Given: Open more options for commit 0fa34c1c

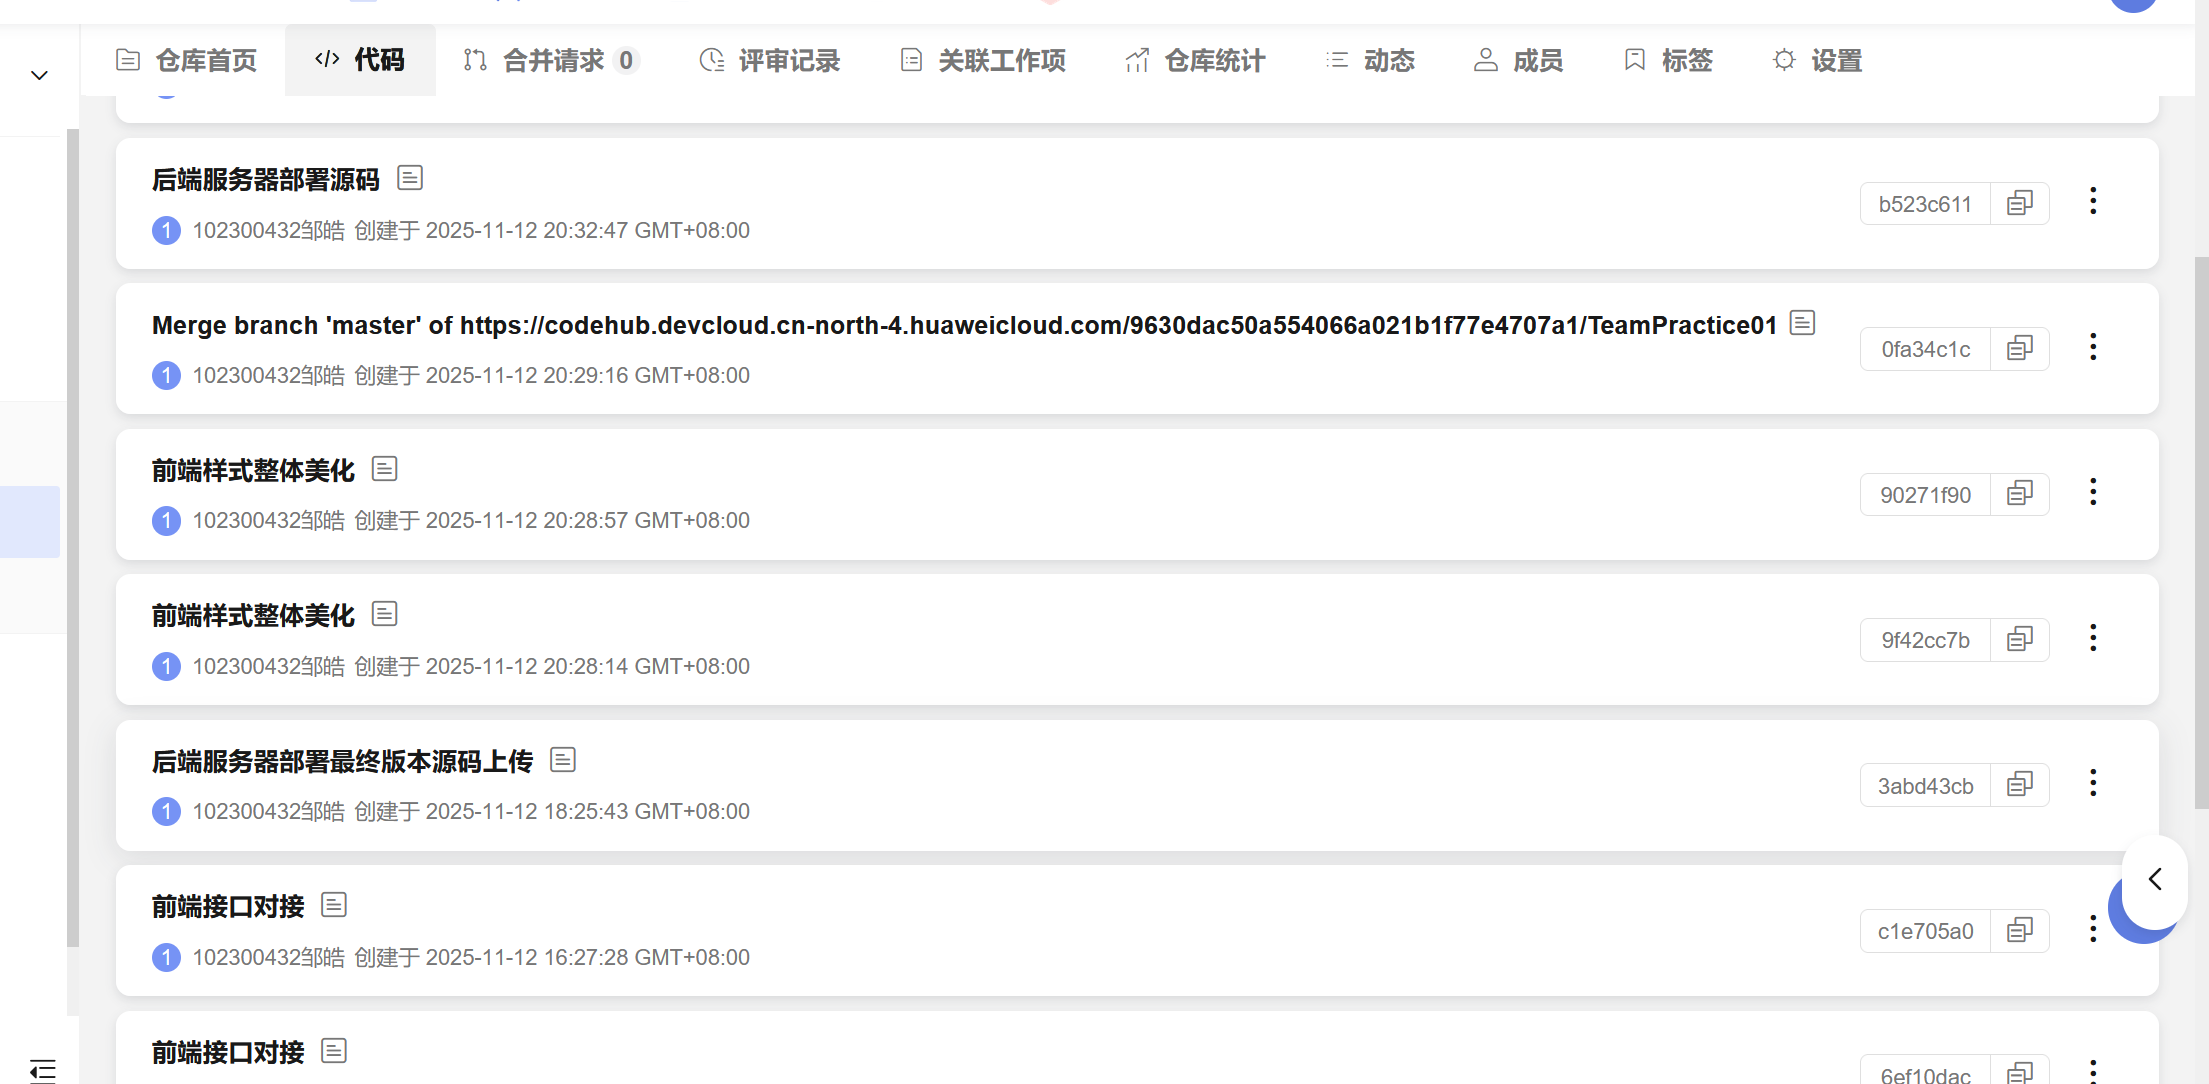Looking at the screenshot, I should click(x=2093, y=348).
